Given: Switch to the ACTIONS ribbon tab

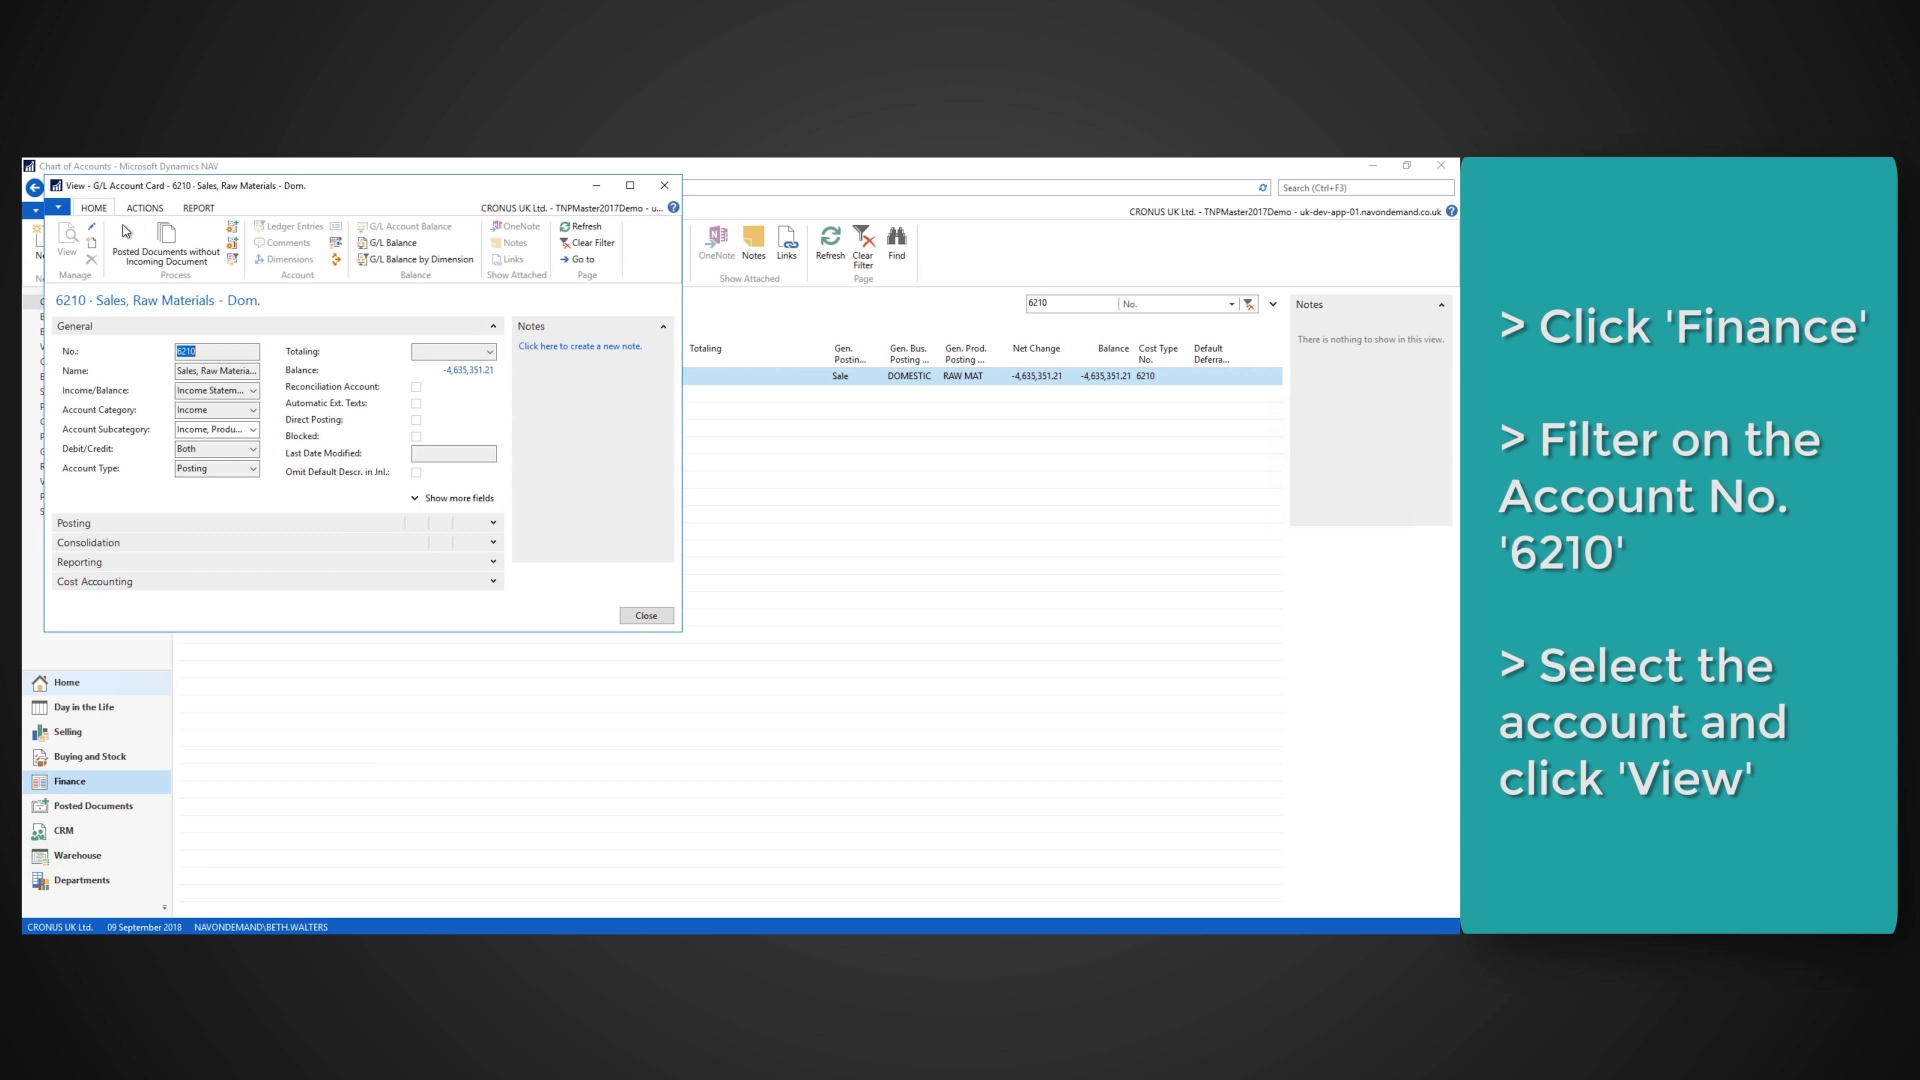Looking at the screenshot, I should pyautogui.click(x=144, y=207).
